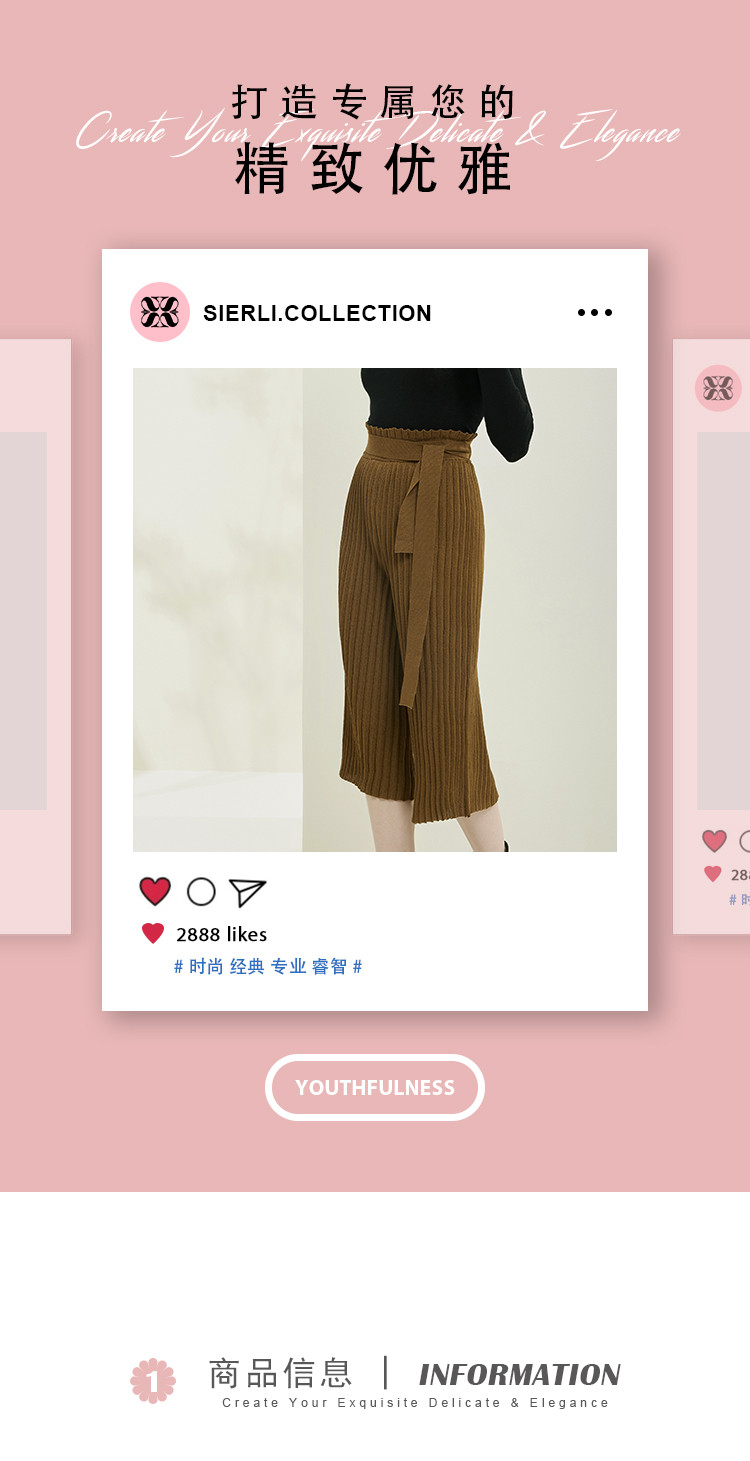The height and width of the screenshot is (1461, 750).
Task: Click the SIERLI.COLLECTION profile avatar logo
Action: [x=160, y=312]
